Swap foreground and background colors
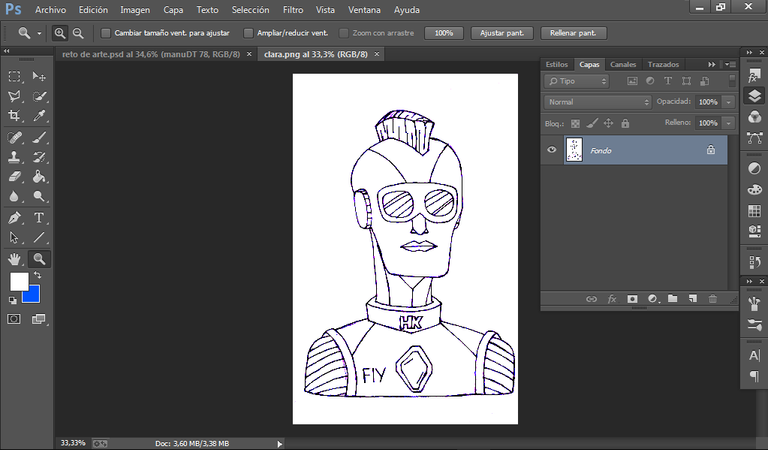Viewport: 768px width, 450px height. pyautogui.click(x=38, y=275)
